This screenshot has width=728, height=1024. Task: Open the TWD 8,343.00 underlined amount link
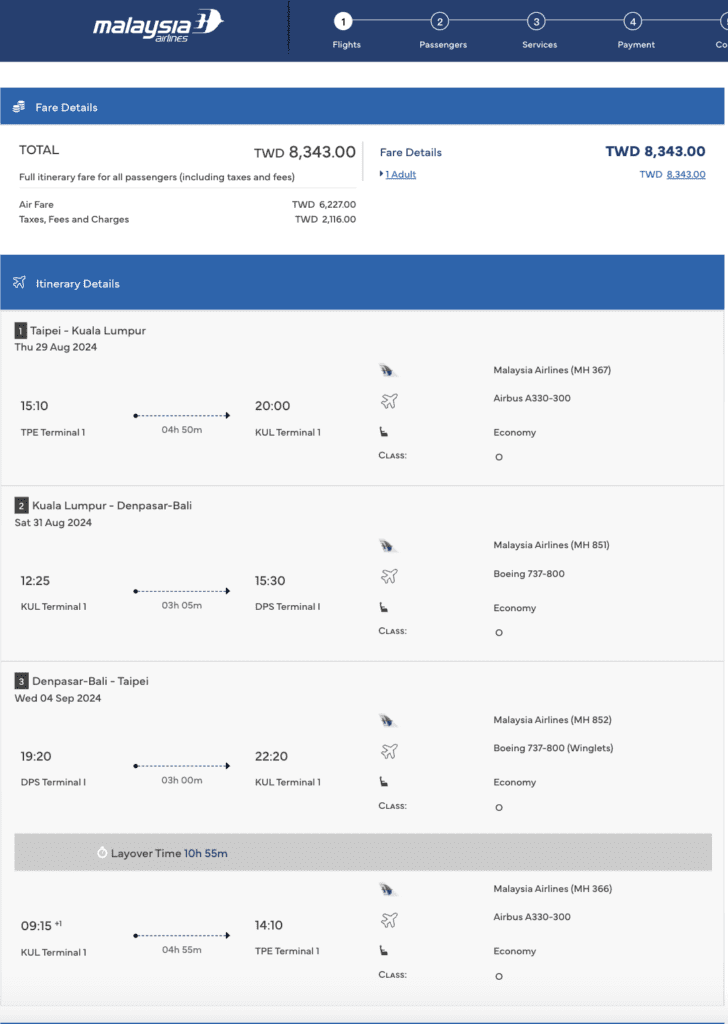pos(686,174)
